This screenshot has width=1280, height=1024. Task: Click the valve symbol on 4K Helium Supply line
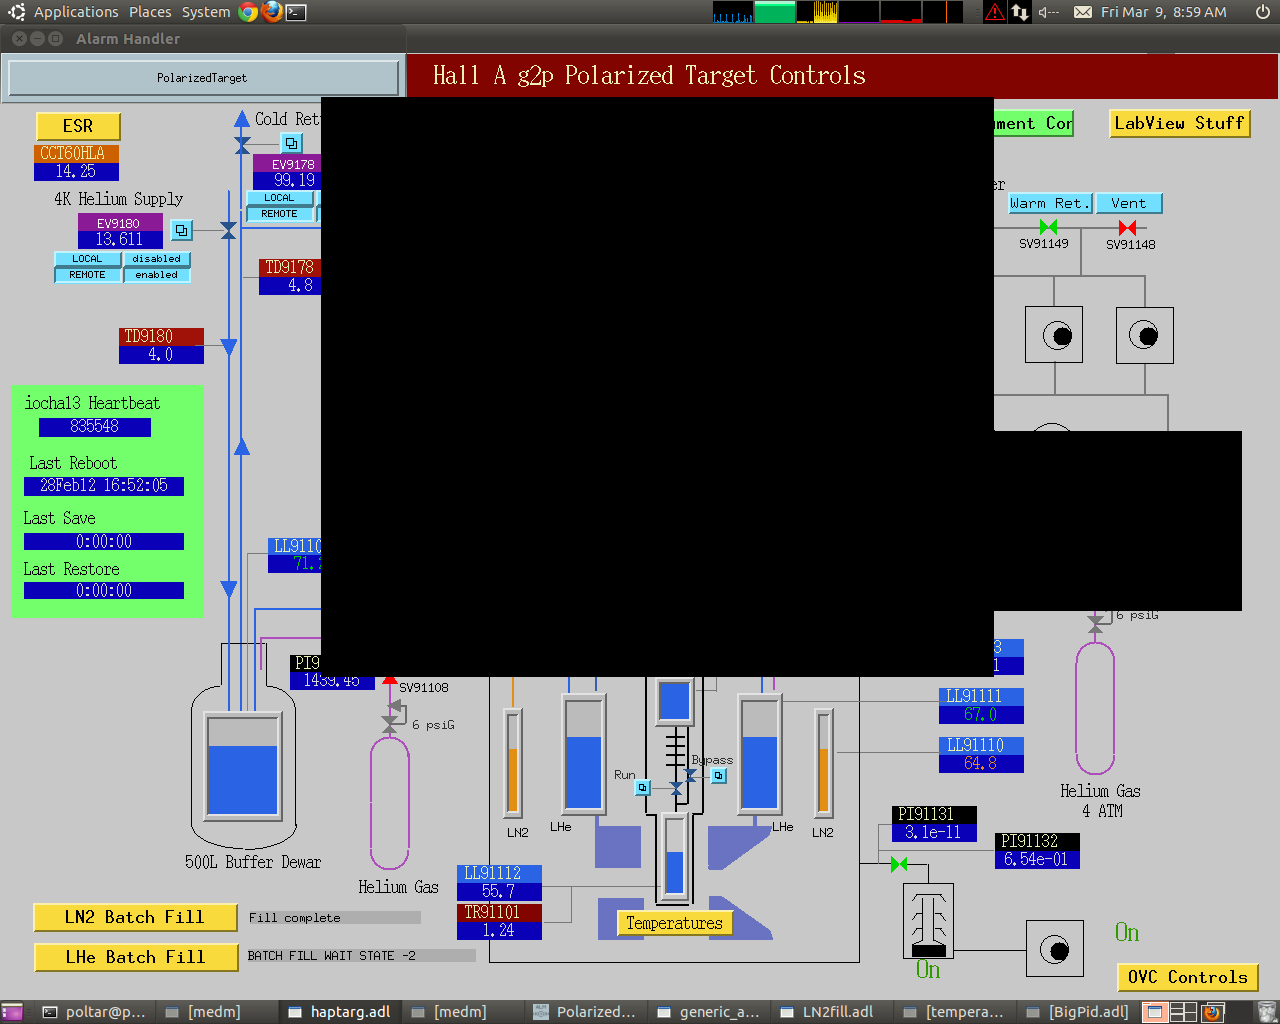pos(228,231)
